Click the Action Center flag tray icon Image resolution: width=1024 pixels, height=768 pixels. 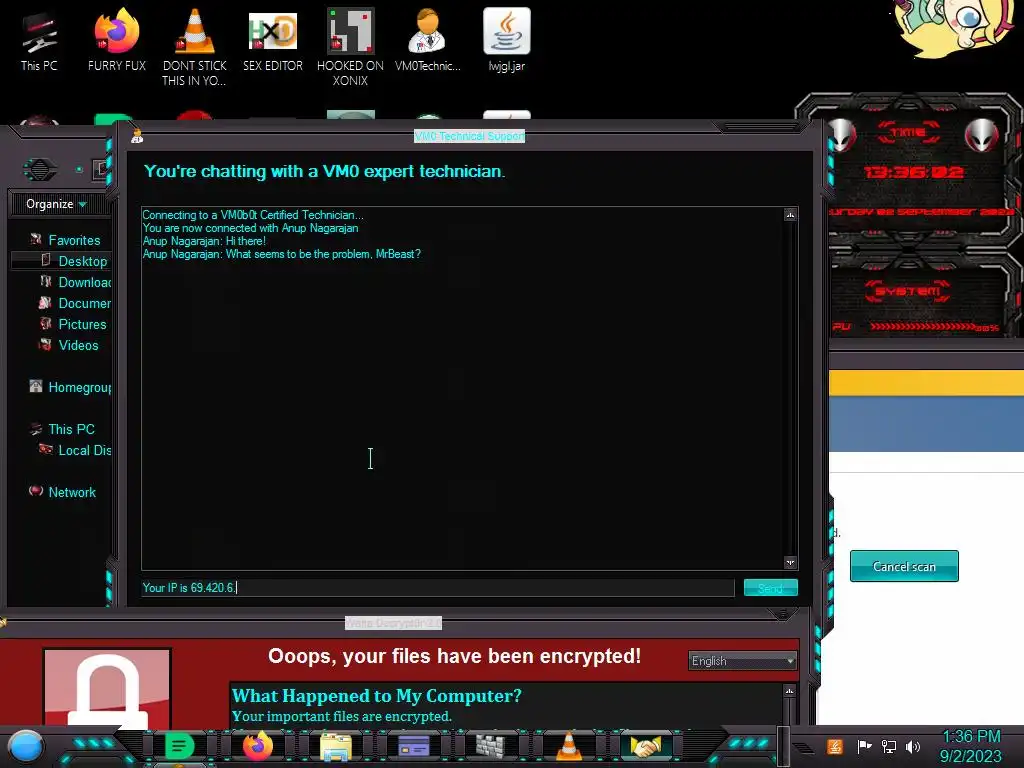(x=864, y=746)
